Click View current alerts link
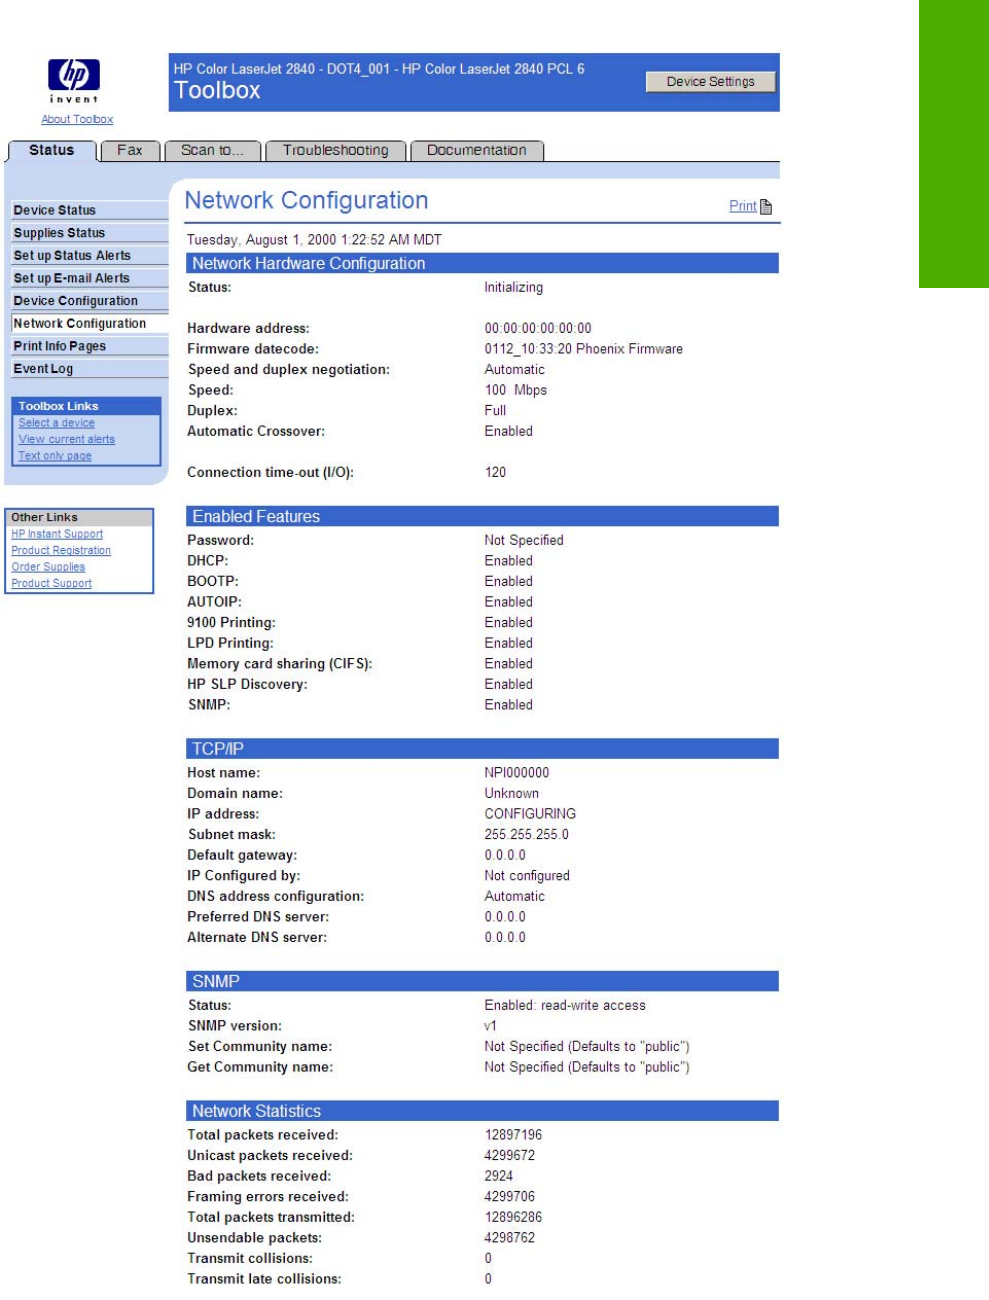The height and width of the screenshot is (1300, 989). pyautogui.click(x=66, y=439)
